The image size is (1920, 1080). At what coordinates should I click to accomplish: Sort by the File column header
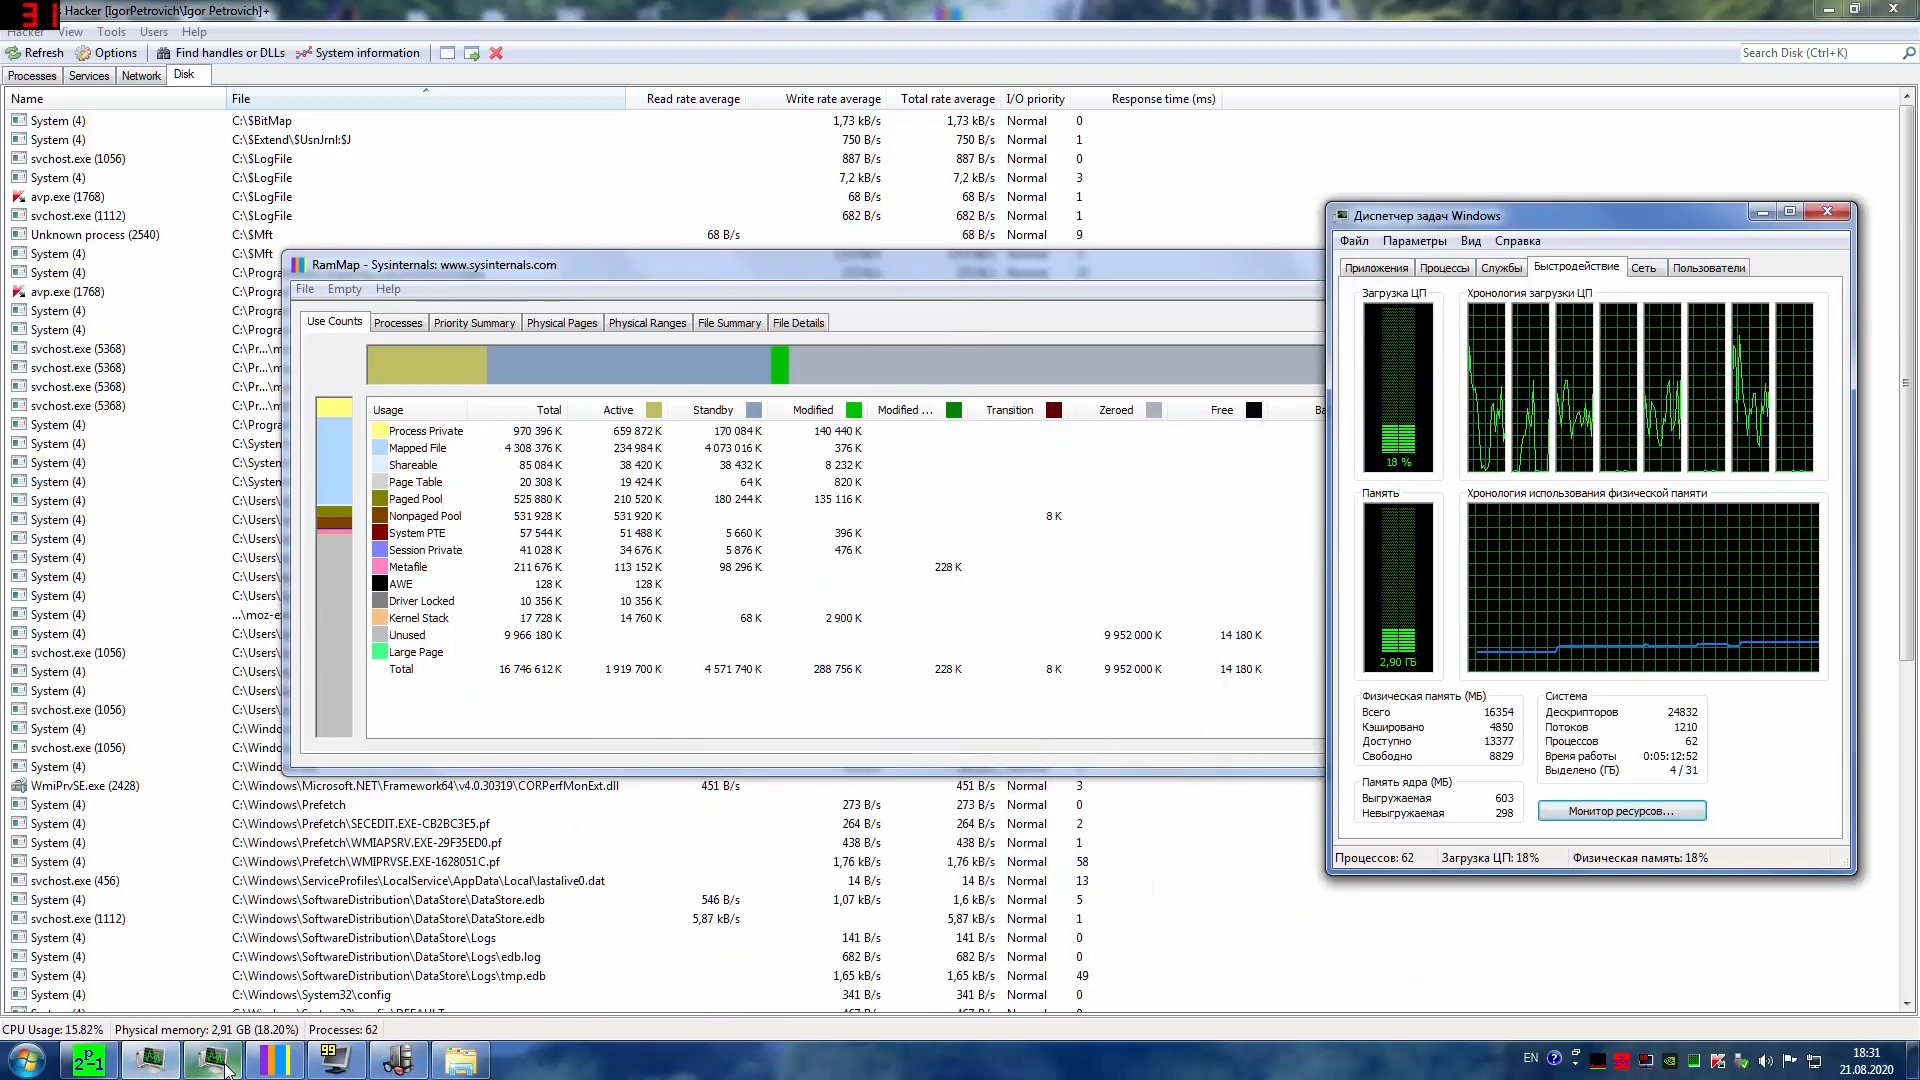241,99
